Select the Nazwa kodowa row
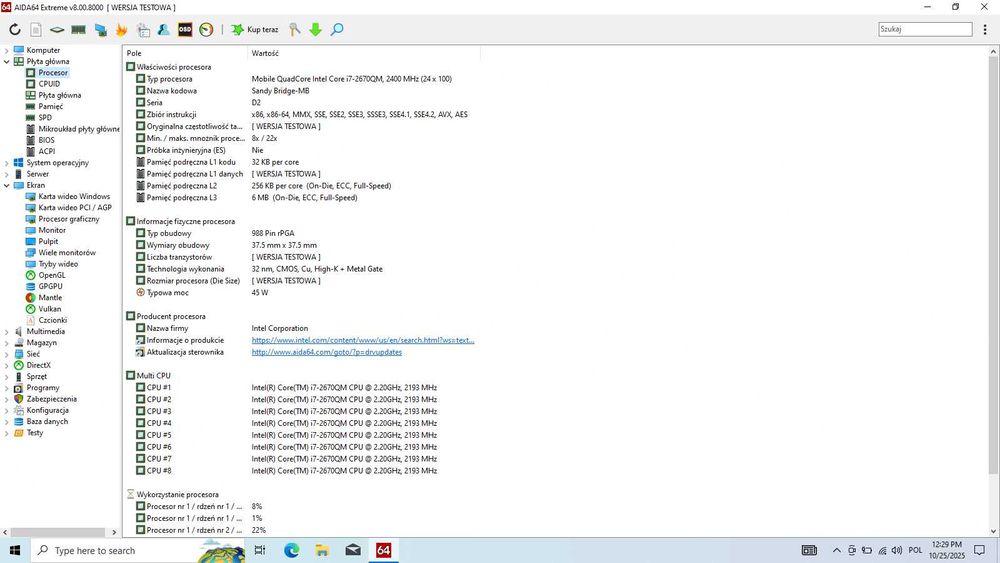This screenshot has width=1000, height=563. [x=300, y=91]
